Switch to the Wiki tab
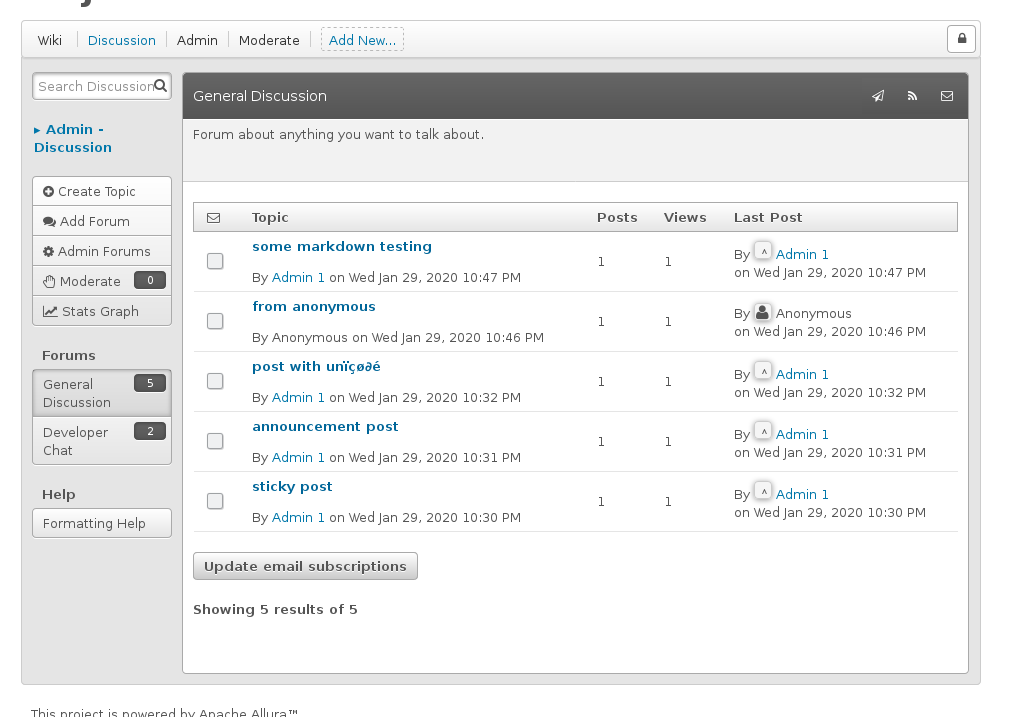 50,40
